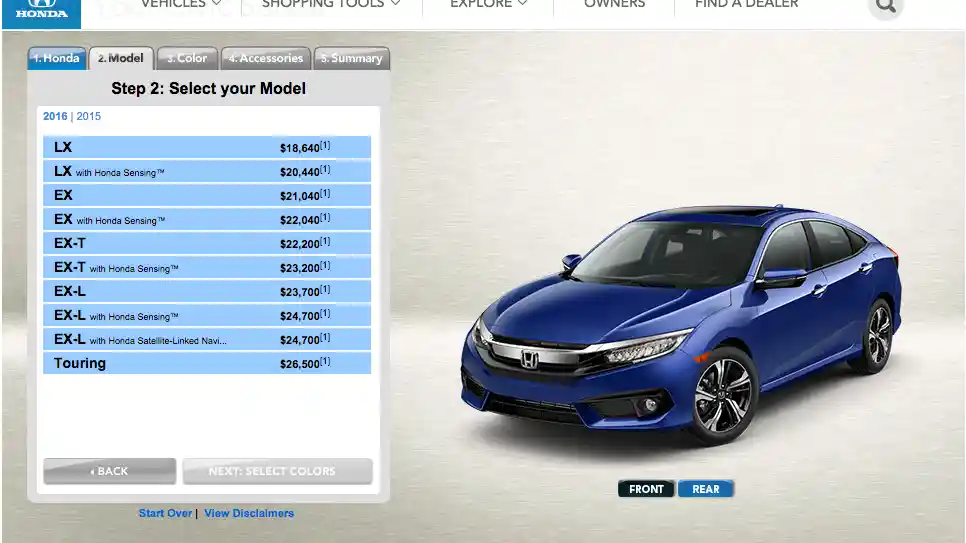Choose the EX-L trim at $23,700

207,292
